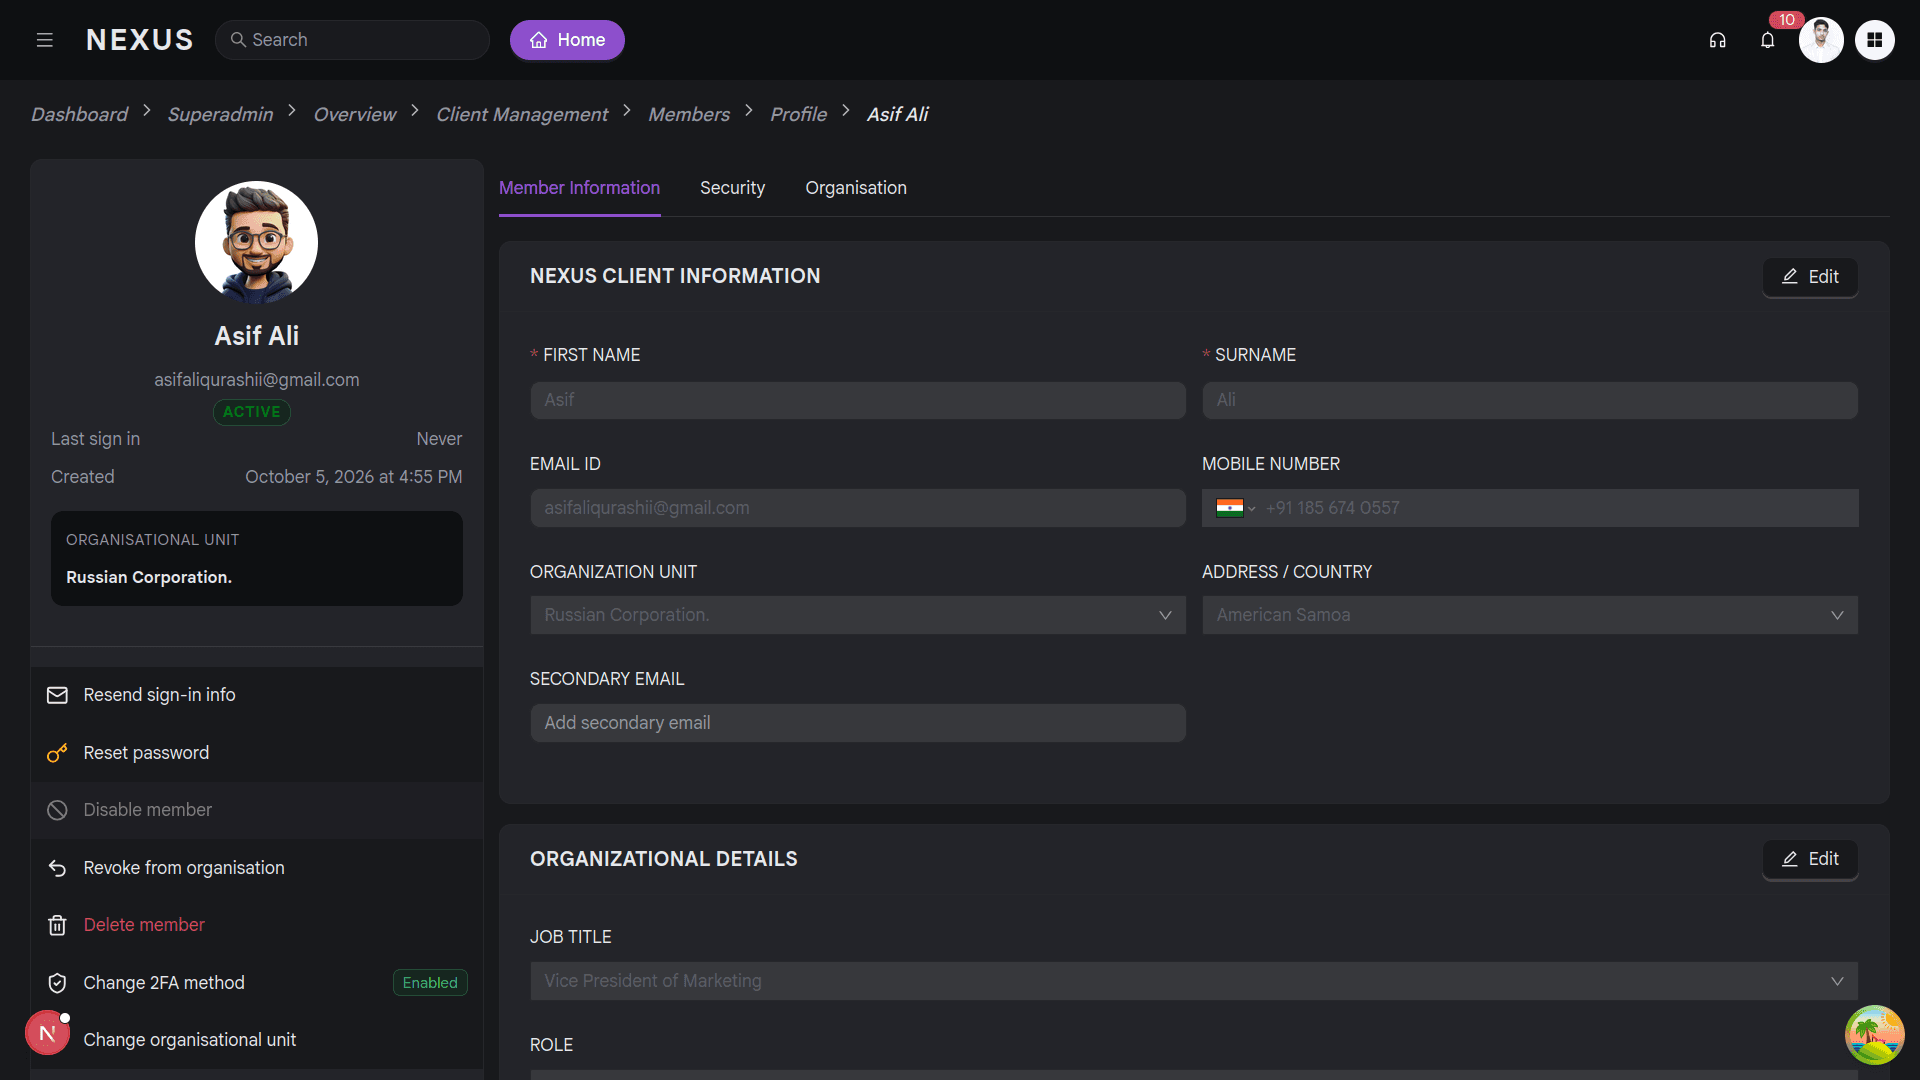Viewport: 1920px width, 1080px height.
Task: Click the key icon for Reset password
Action: click(x=57, y=753)
